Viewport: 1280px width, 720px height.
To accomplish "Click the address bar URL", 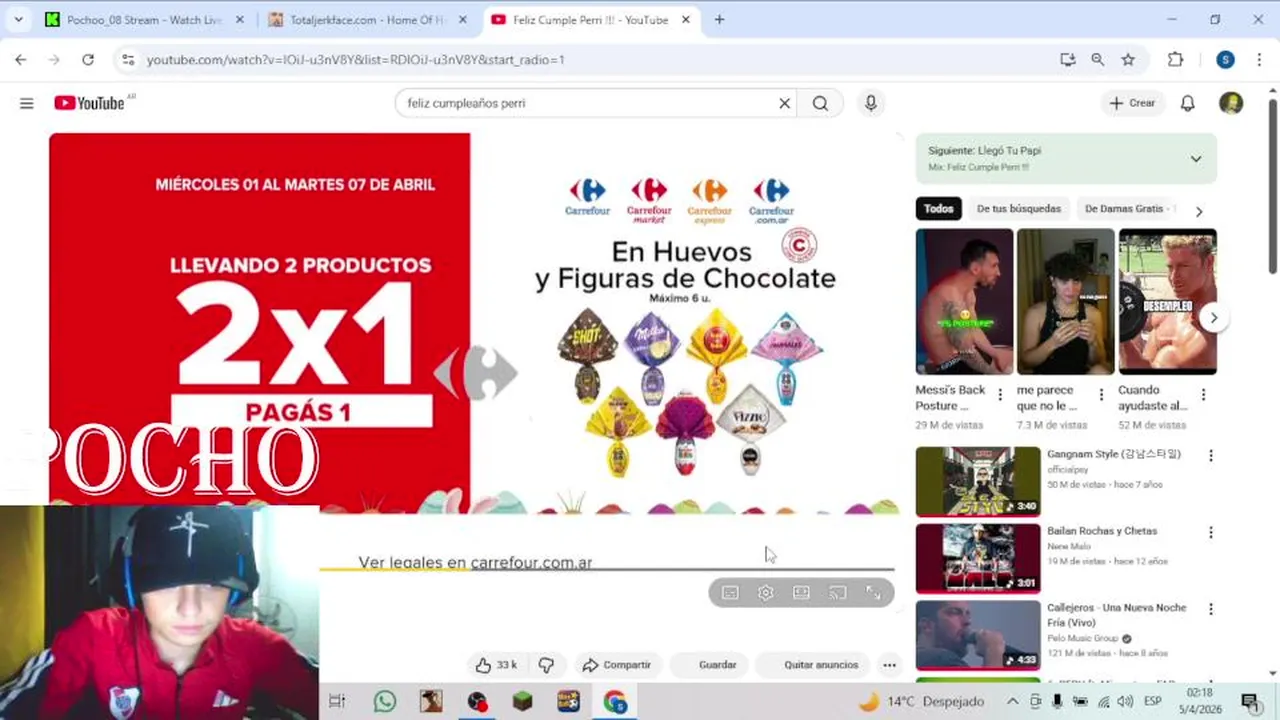I will pyautogui.click(x=355, y=60).
